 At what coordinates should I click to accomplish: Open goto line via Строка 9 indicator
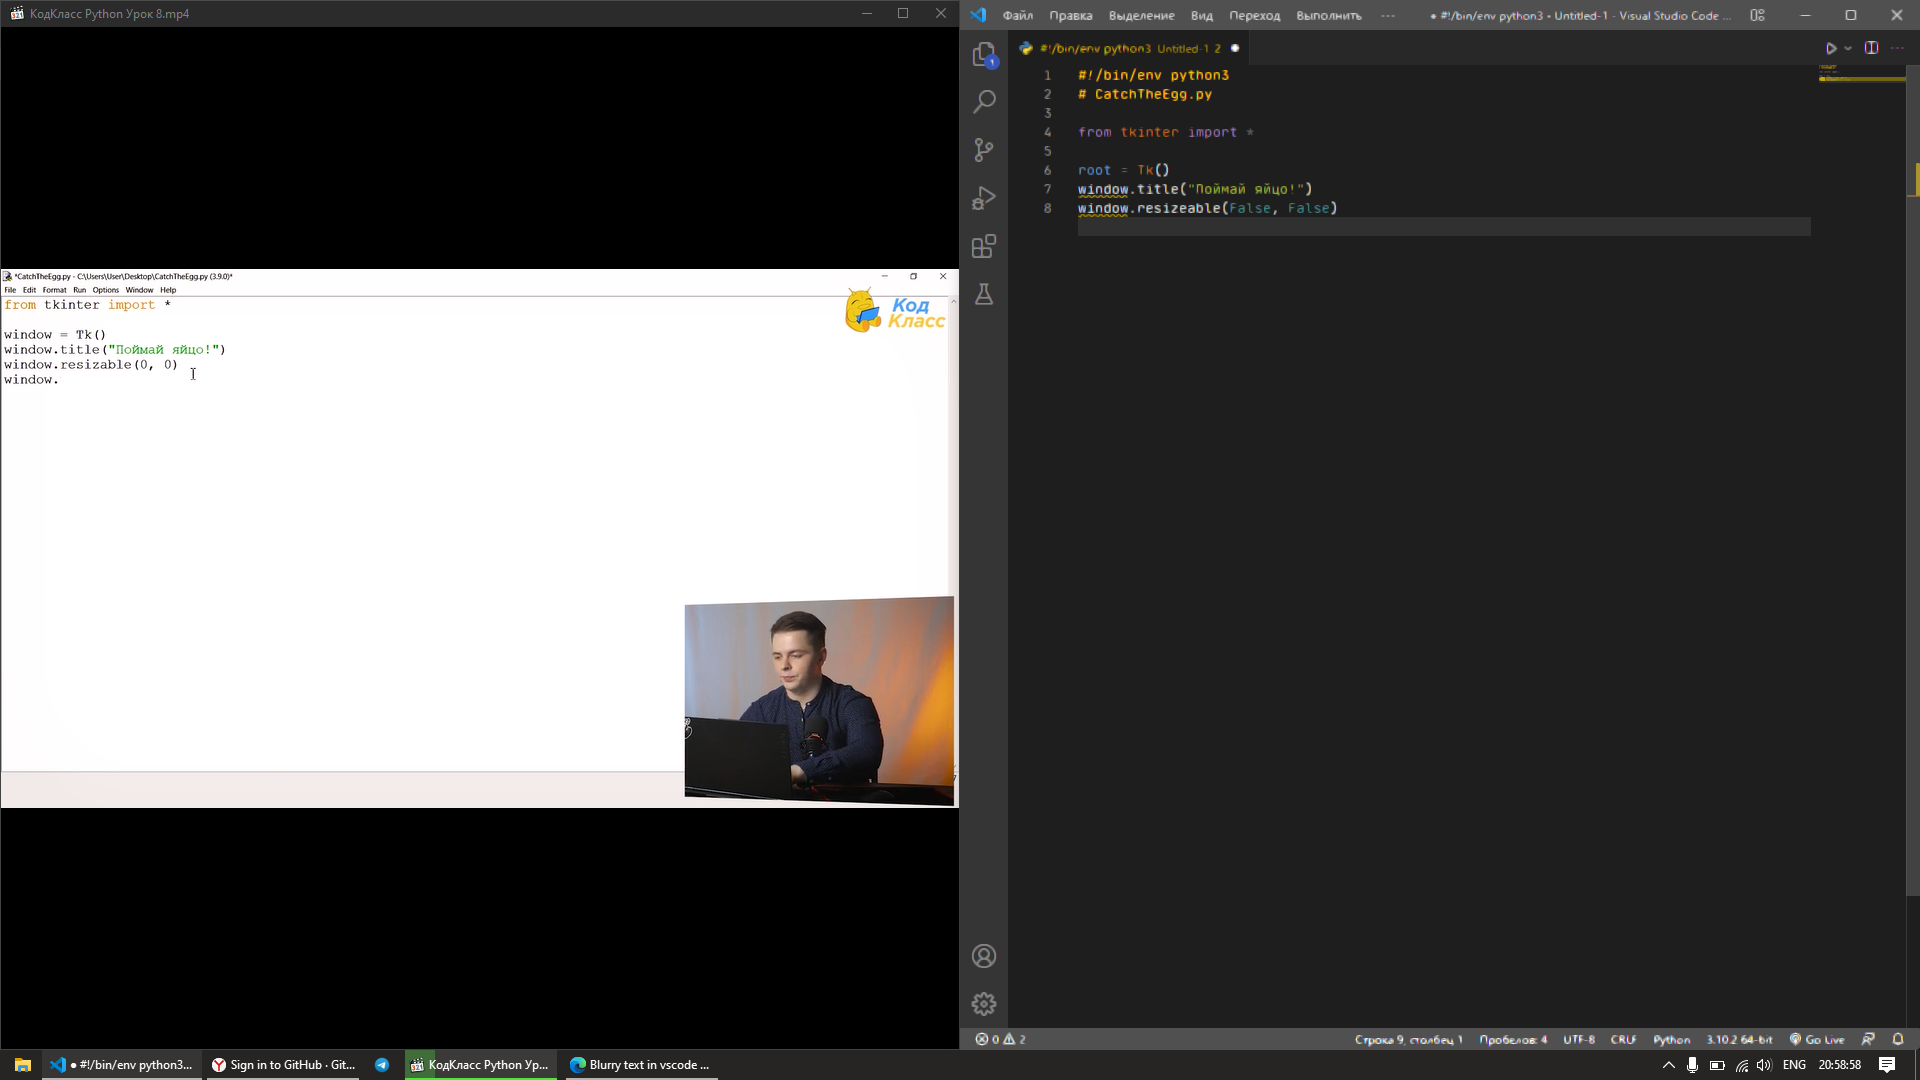[x=1410, y=1039]
